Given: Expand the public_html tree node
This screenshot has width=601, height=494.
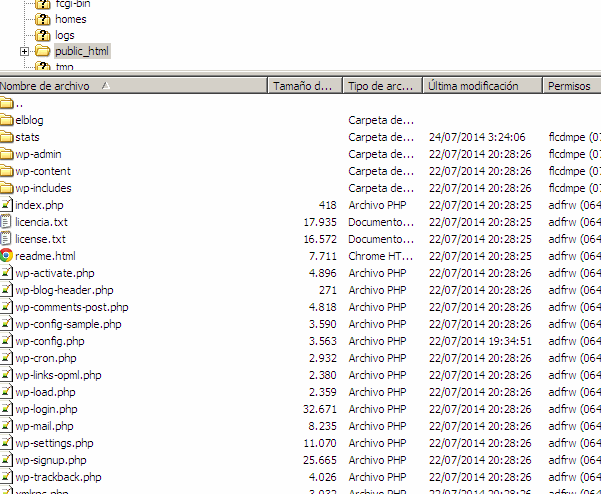Looking at the screenshot, I should point(25,51).
